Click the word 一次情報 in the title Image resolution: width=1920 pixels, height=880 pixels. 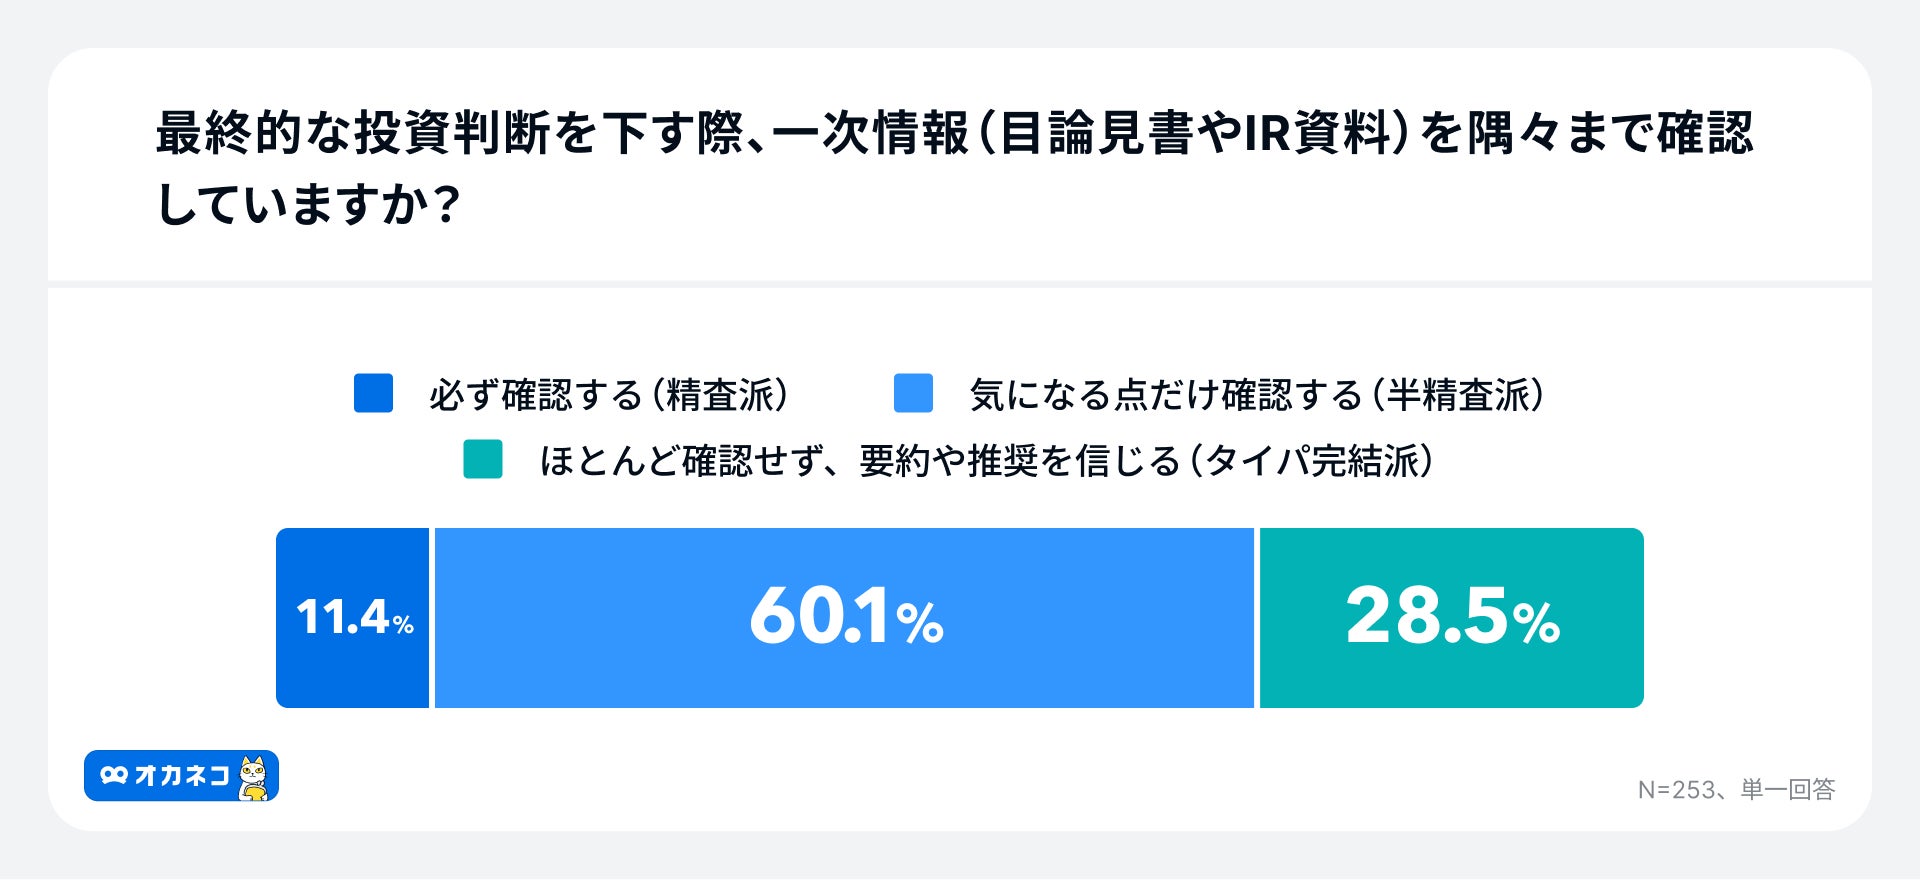tap(870, 133)
